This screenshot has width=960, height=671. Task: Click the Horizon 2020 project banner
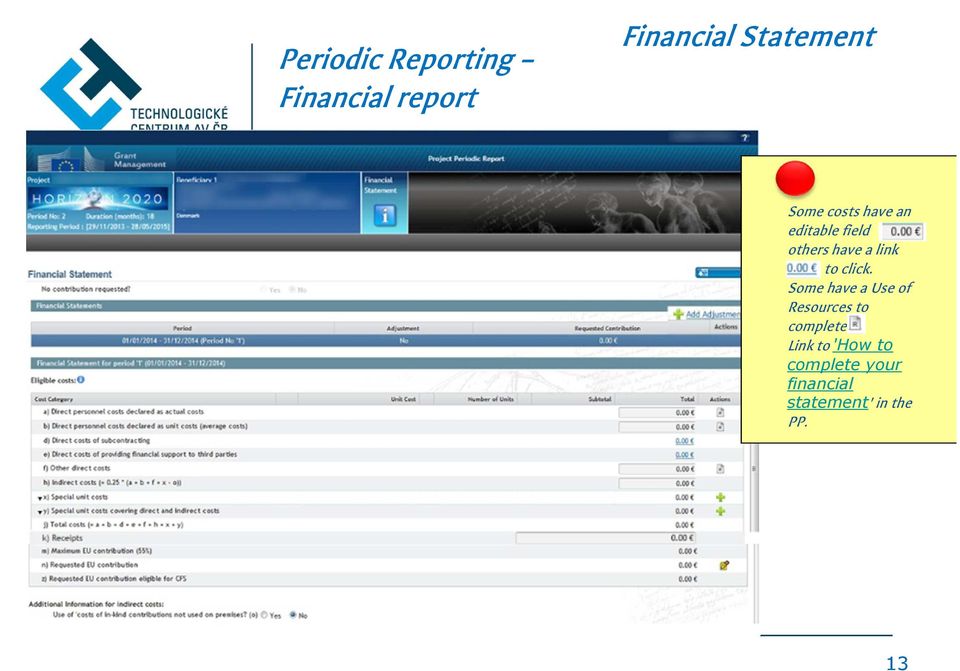98,198
